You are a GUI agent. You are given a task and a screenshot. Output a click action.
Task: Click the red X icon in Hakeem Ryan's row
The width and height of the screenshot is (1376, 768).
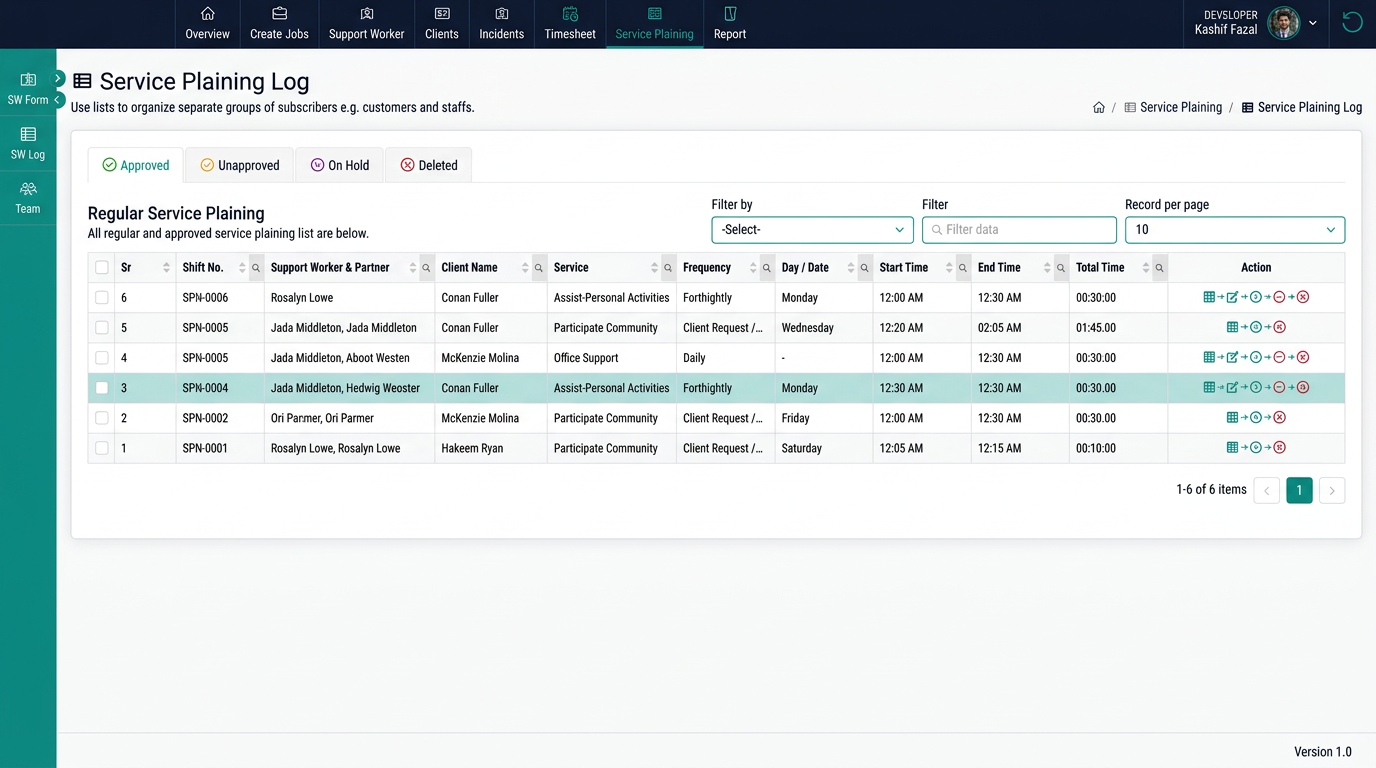[1279, 448]
